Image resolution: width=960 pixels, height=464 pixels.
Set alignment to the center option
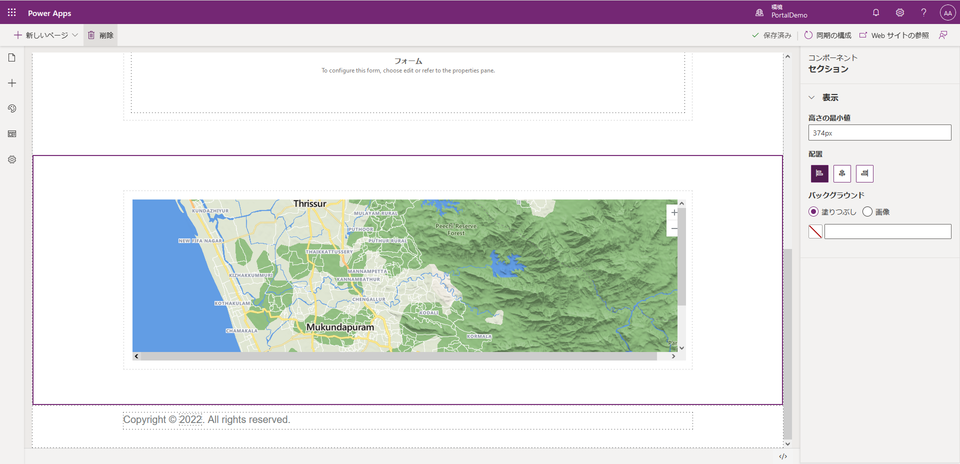[842, 173]
